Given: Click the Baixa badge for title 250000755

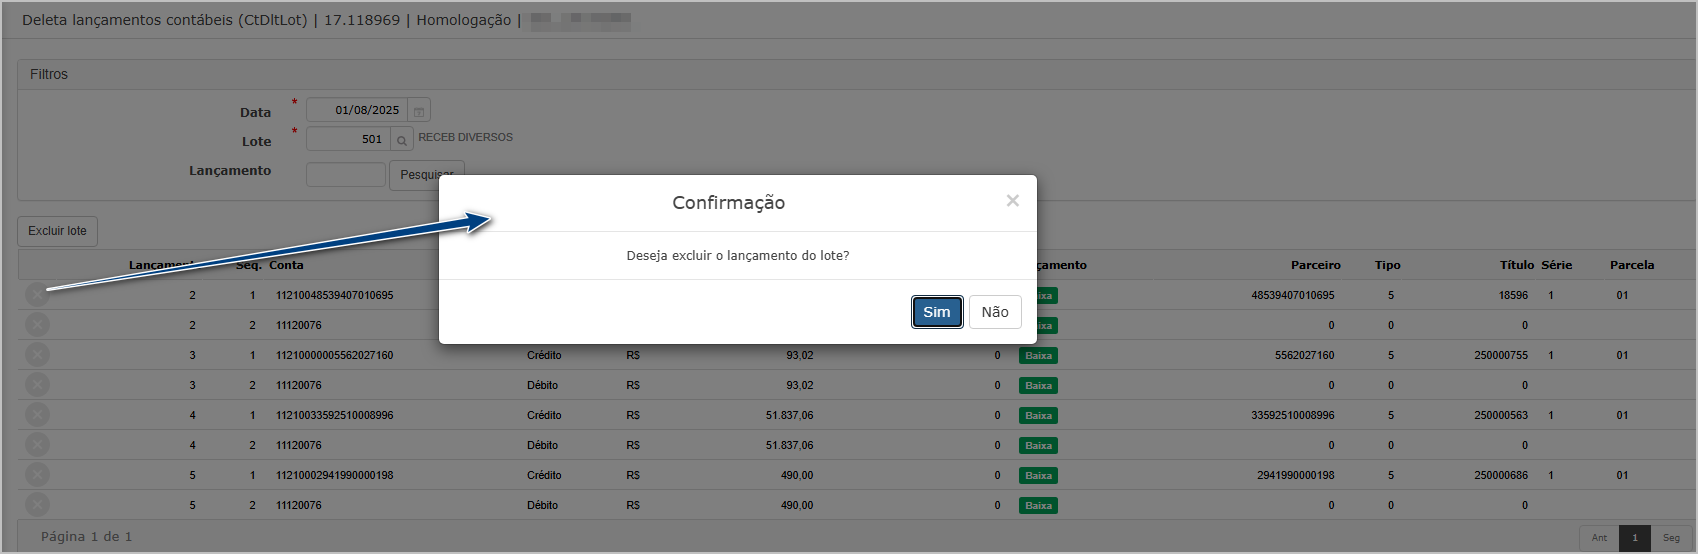Looking at the screenshot, I should [x=1038, y=356].
